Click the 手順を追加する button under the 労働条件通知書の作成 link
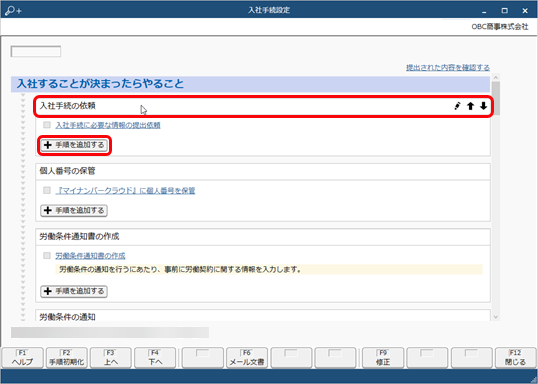The image size is (538, 384). tap(74, 291)
